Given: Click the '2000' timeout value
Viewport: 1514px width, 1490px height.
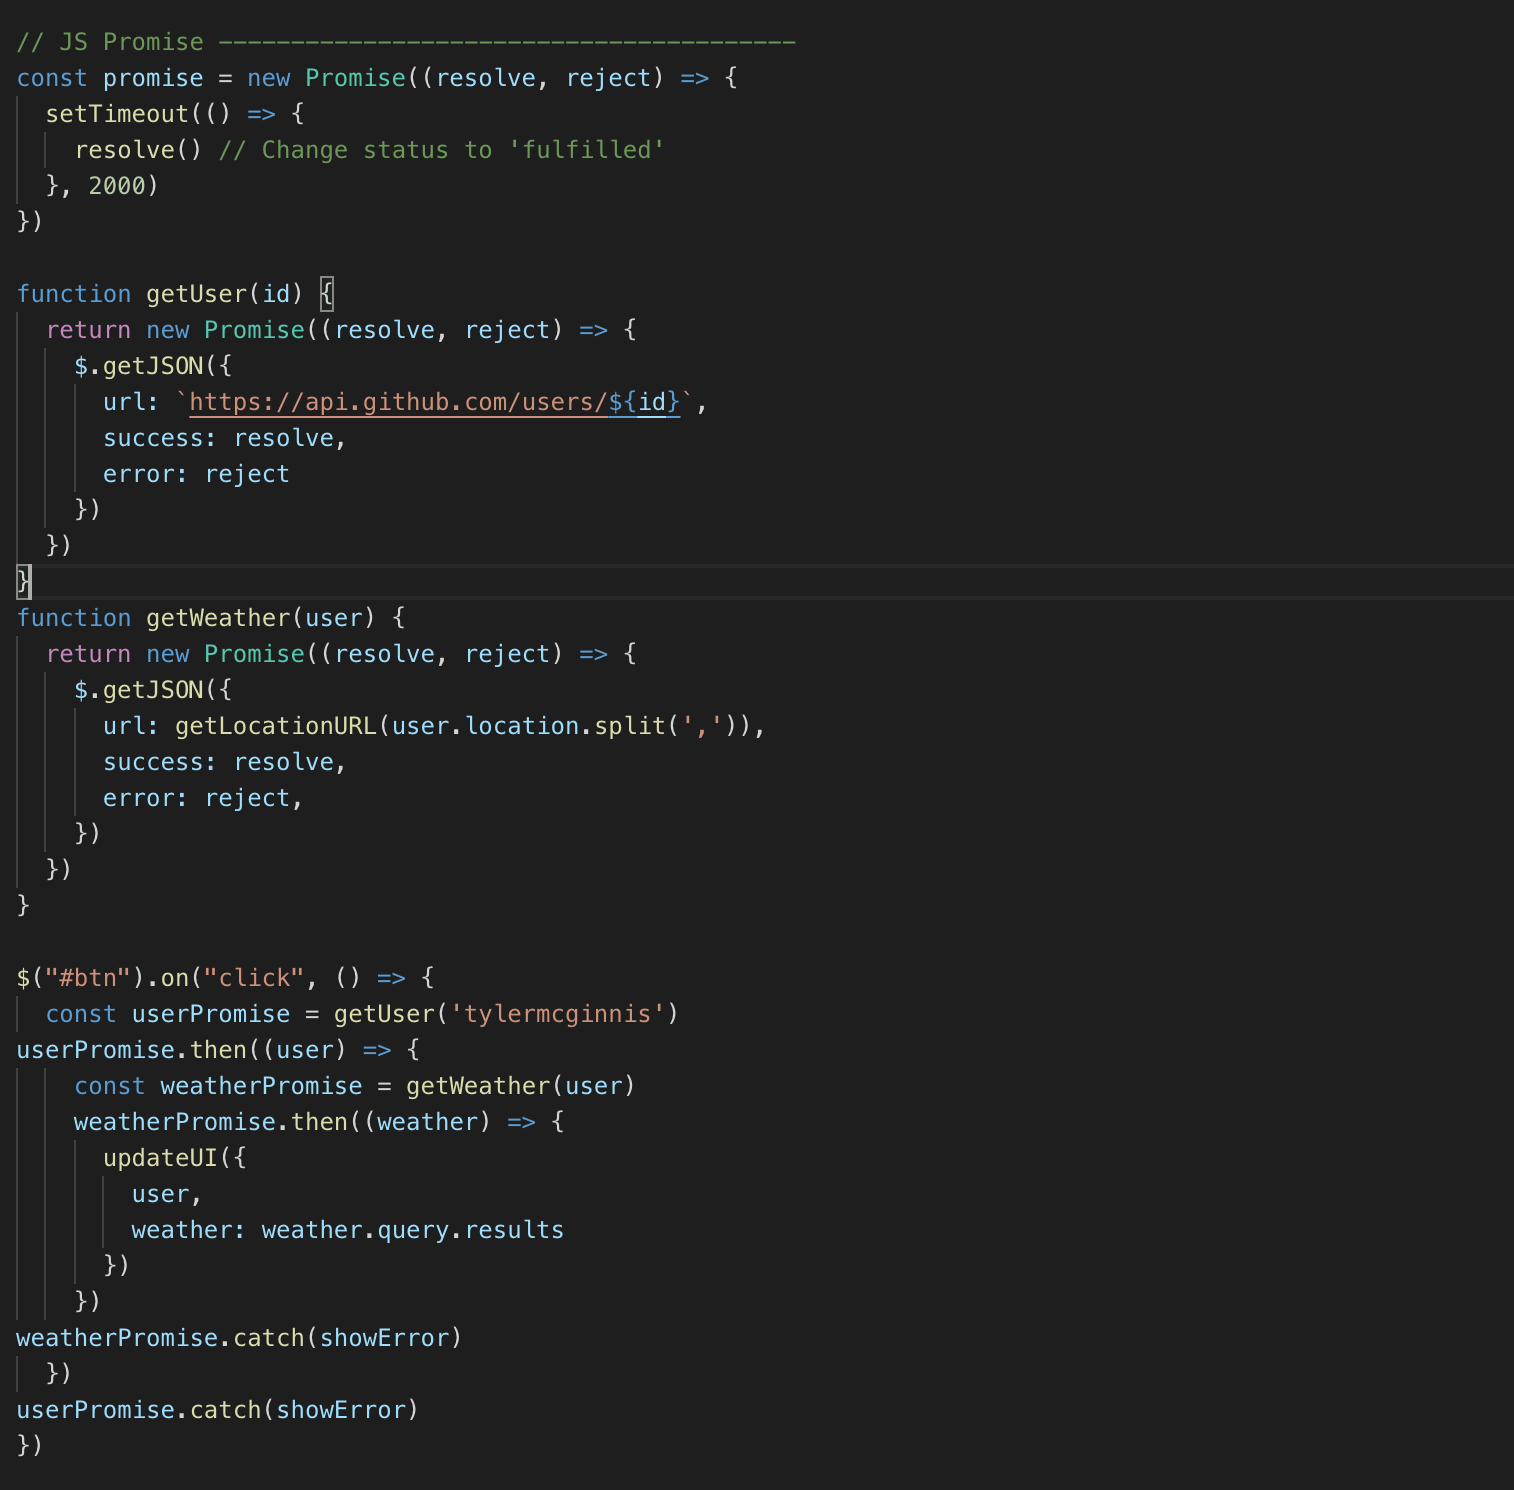Looking at the screenshot, I should [x=117, y=186].
